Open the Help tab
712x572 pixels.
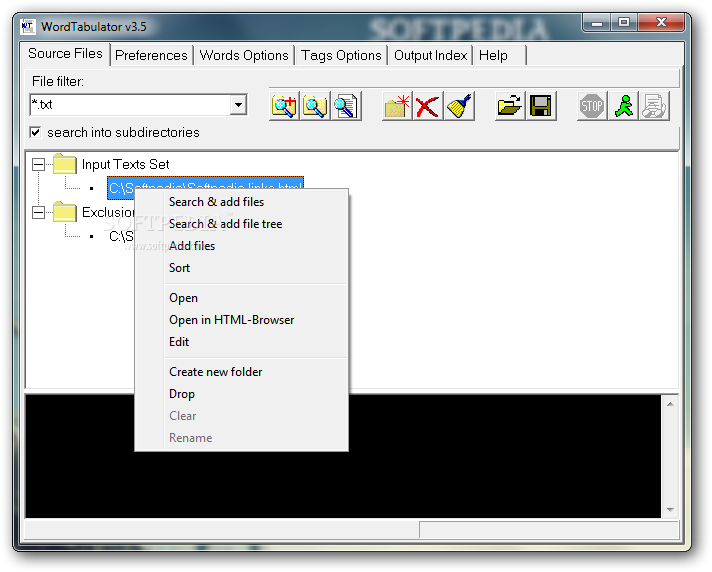(x=499, y=55)
